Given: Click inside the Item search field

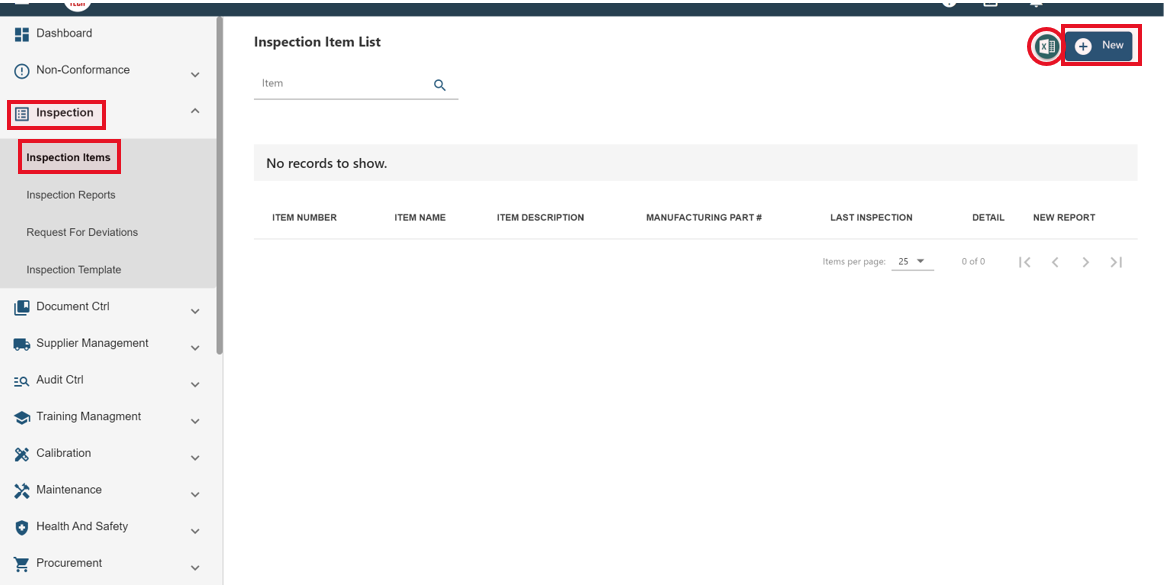Looking at the screenshot, I should pos(330,83).
